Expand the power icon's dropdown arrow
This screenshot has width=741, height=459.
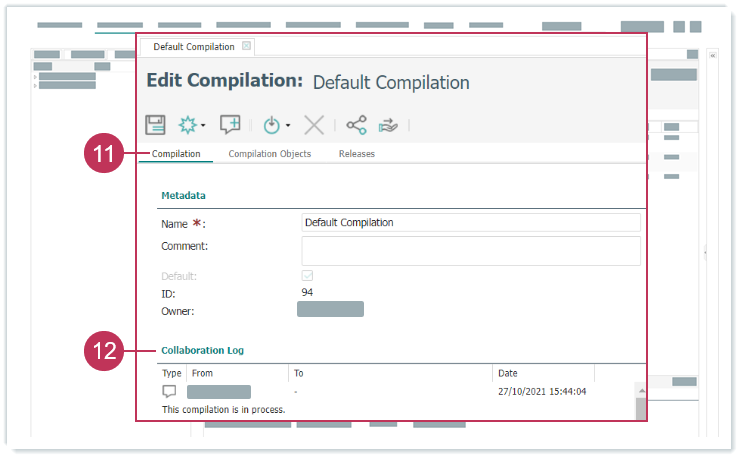coord(288,126)
